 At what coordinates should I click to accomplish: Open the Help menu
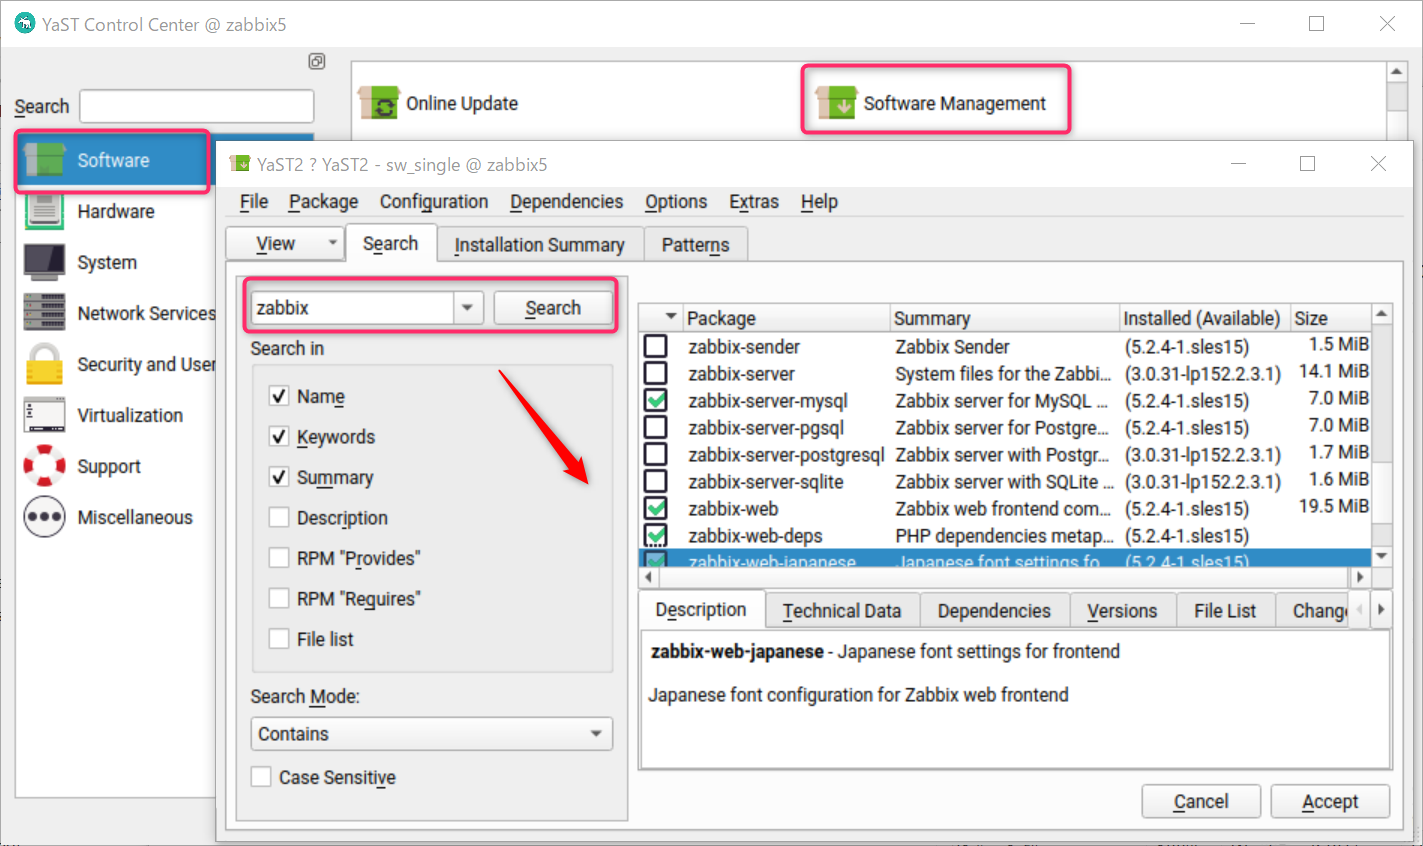[819, 202]
